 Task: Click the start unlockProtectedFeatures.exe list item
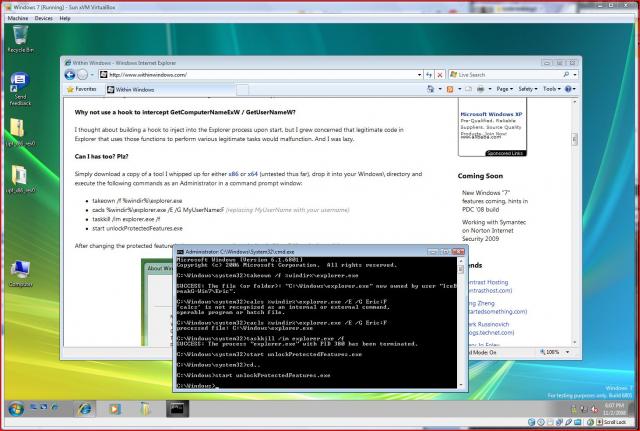pos(137,229)
